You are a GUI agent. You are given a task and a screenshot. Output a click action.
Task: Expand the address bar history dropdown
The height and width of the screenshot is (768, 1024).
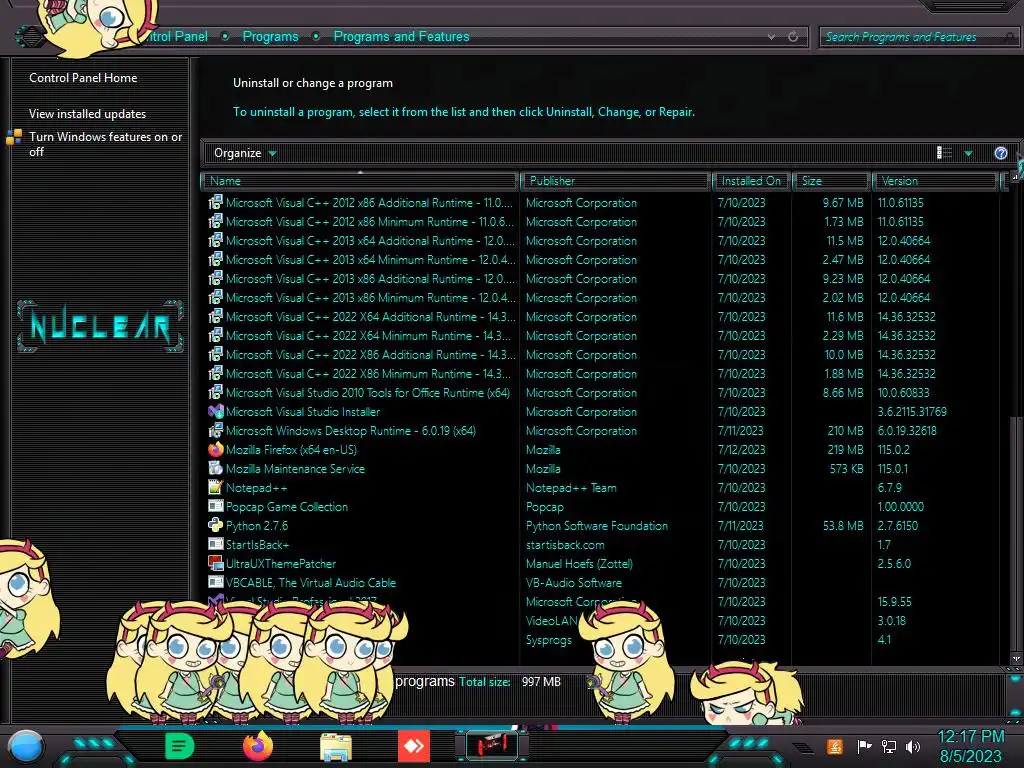(771, 37)
